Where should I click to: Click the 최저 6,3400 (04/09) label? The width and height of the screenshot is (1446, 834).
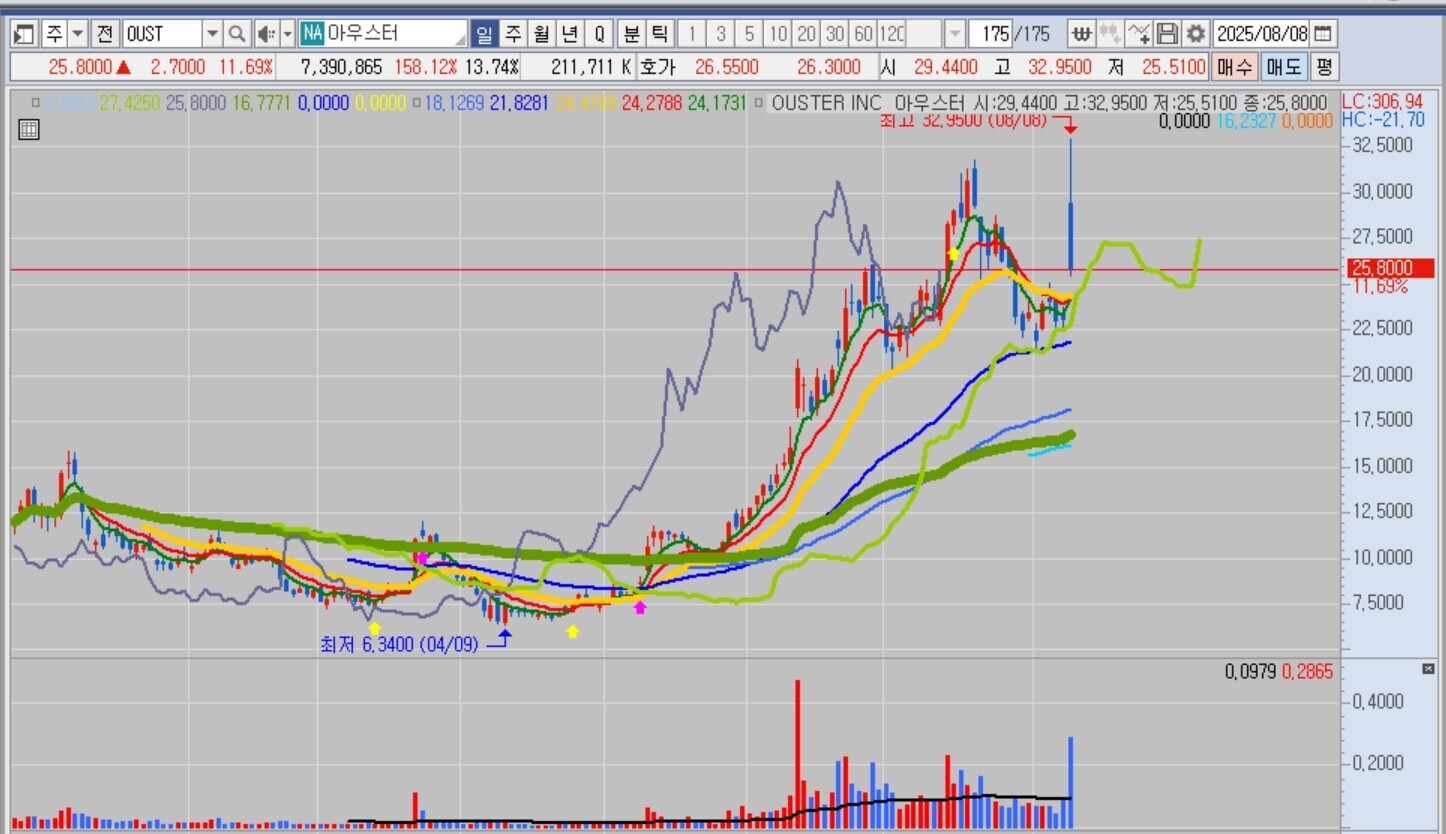pyautogui.click(x=399, y=644)
